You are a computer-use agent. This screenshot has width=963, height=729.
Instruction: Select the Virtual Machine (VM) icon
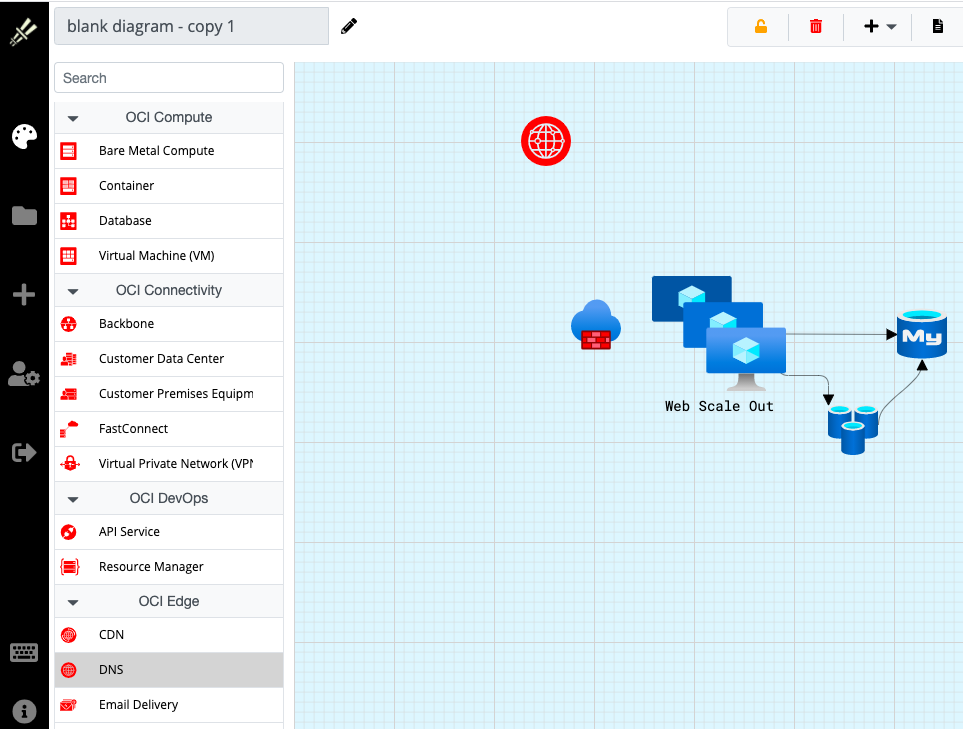(x=69, y=255)
